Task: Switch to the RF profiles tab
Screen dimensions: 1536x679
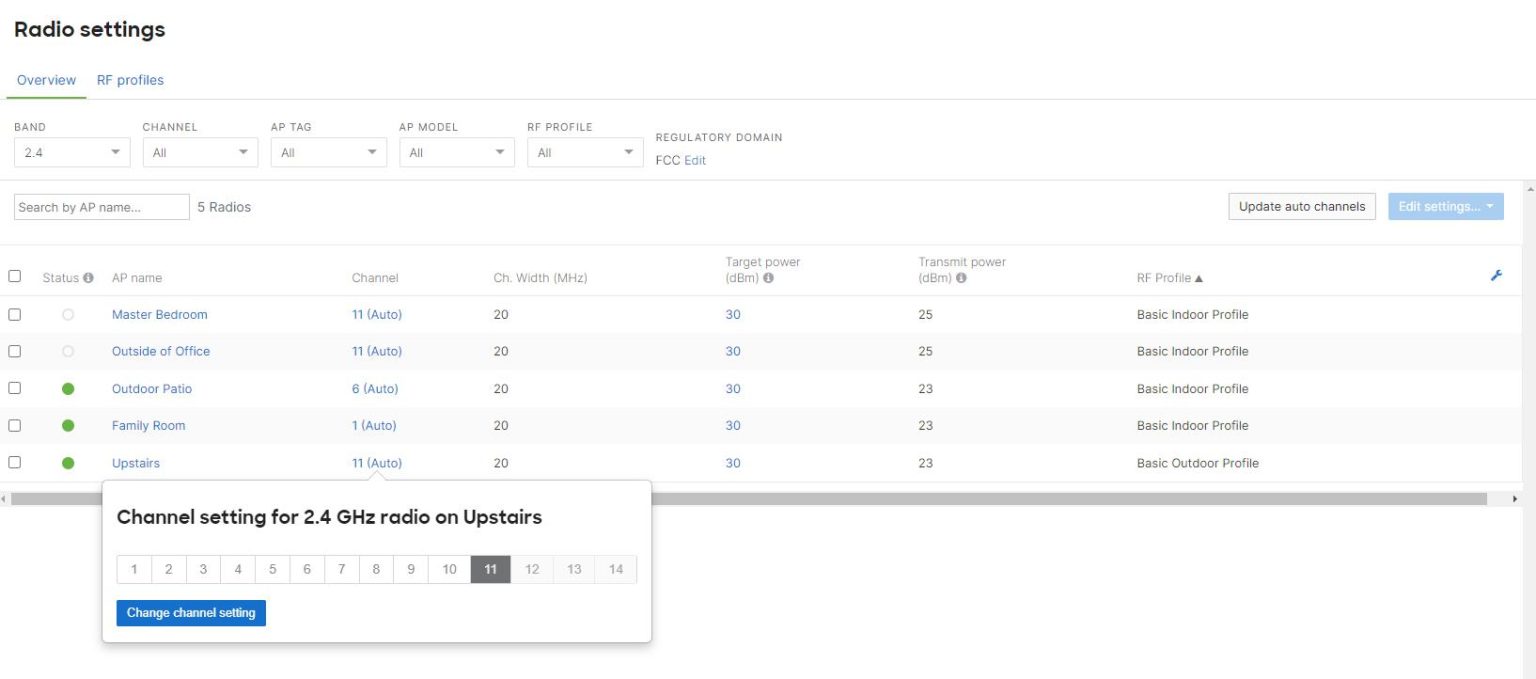Action: (x=129, y=80)
